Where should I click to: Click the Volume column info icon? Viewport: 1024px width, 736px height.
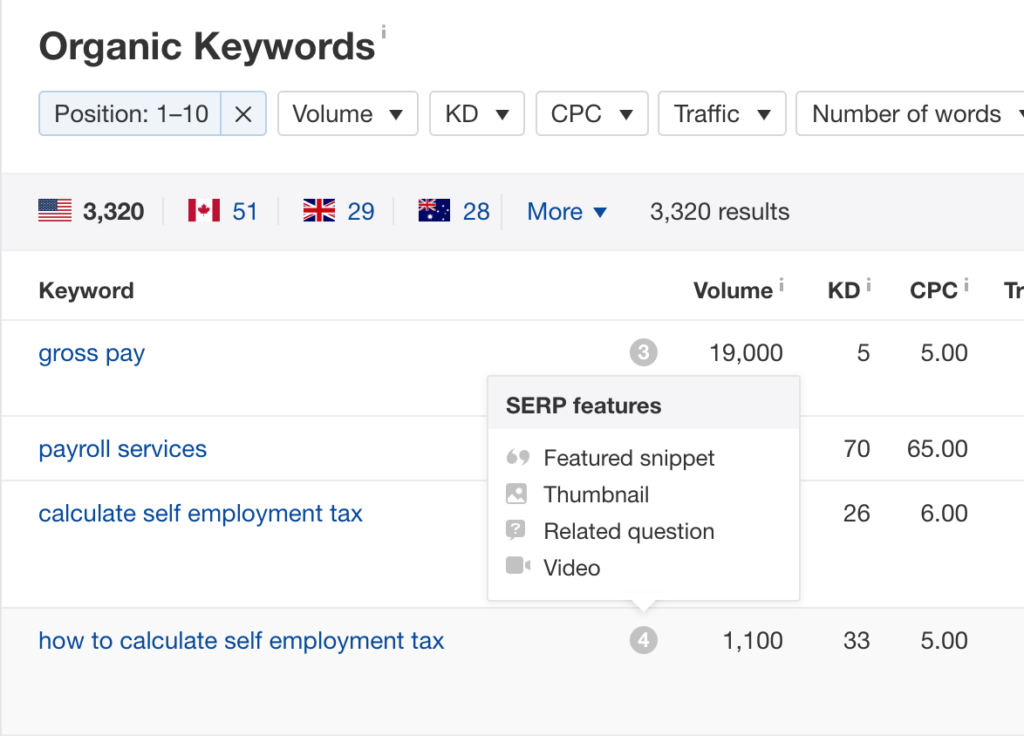[781, 285]
